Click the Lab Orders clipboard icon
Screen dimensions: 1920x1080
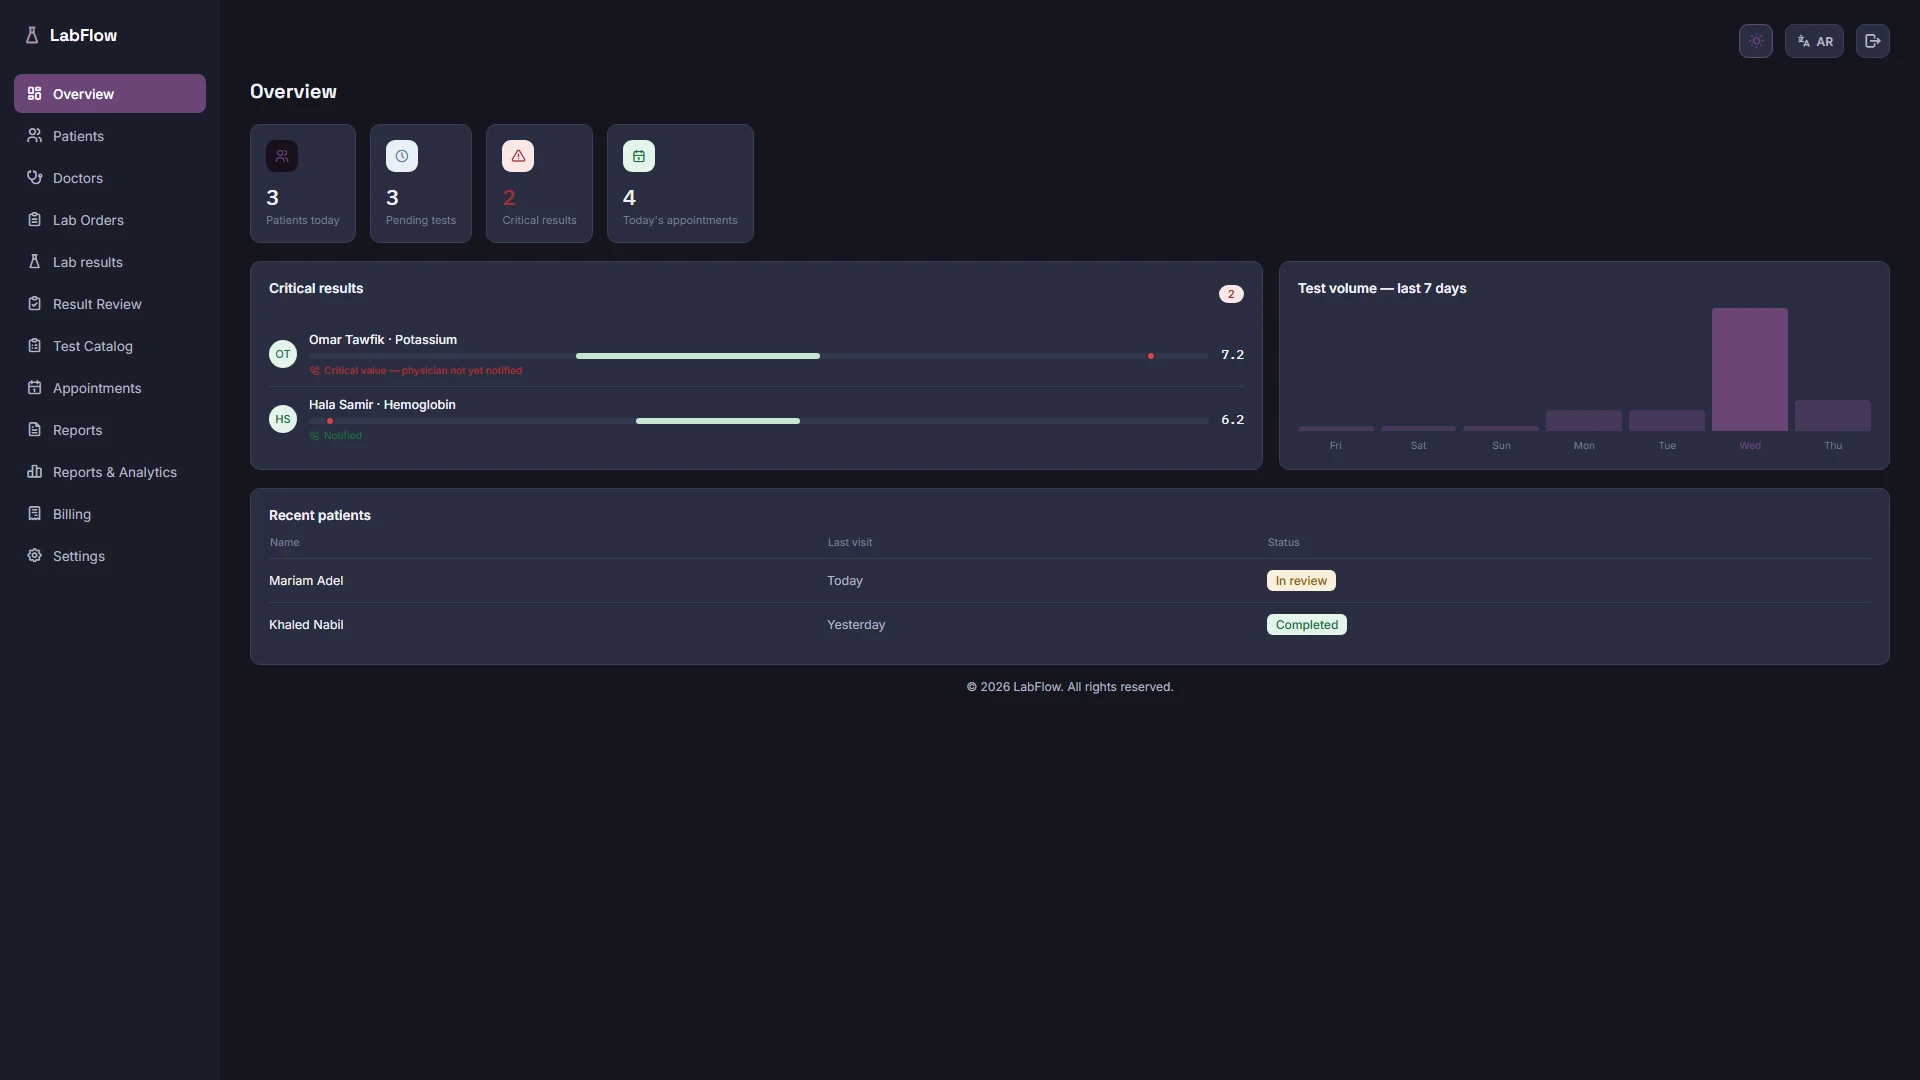(x=34, y=219)
